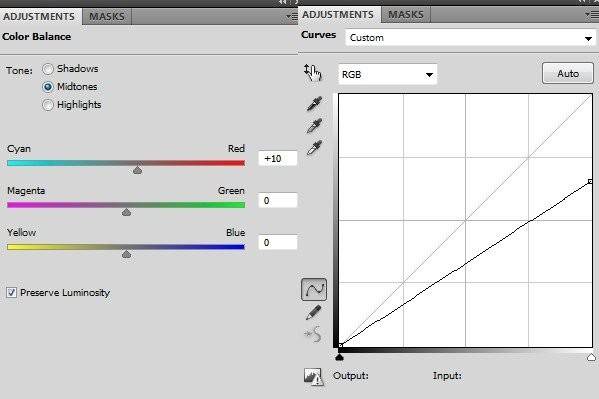This screenshot has height=399, width=599.
Task: Select the Highlights tone radio button
Action: 48,105
